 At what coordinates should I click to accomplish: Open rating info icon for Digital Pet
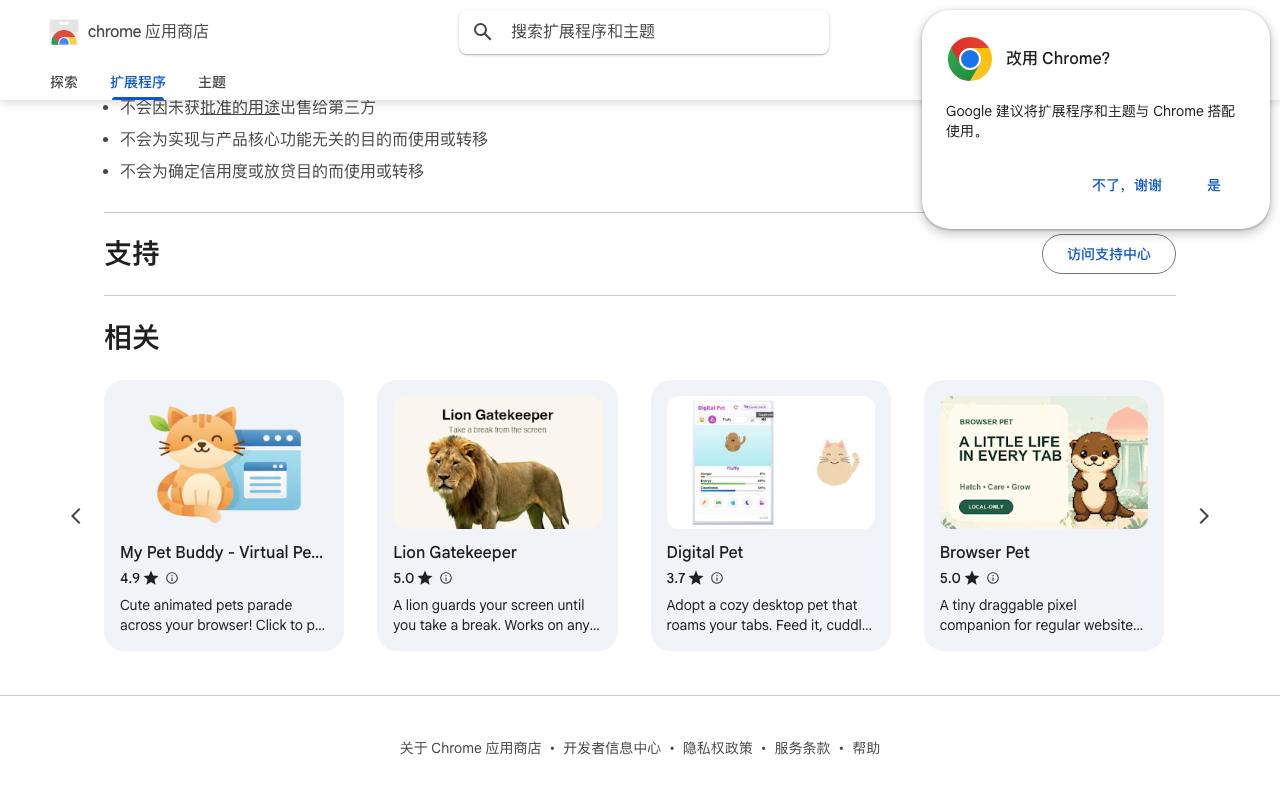(x=717, y=578)
